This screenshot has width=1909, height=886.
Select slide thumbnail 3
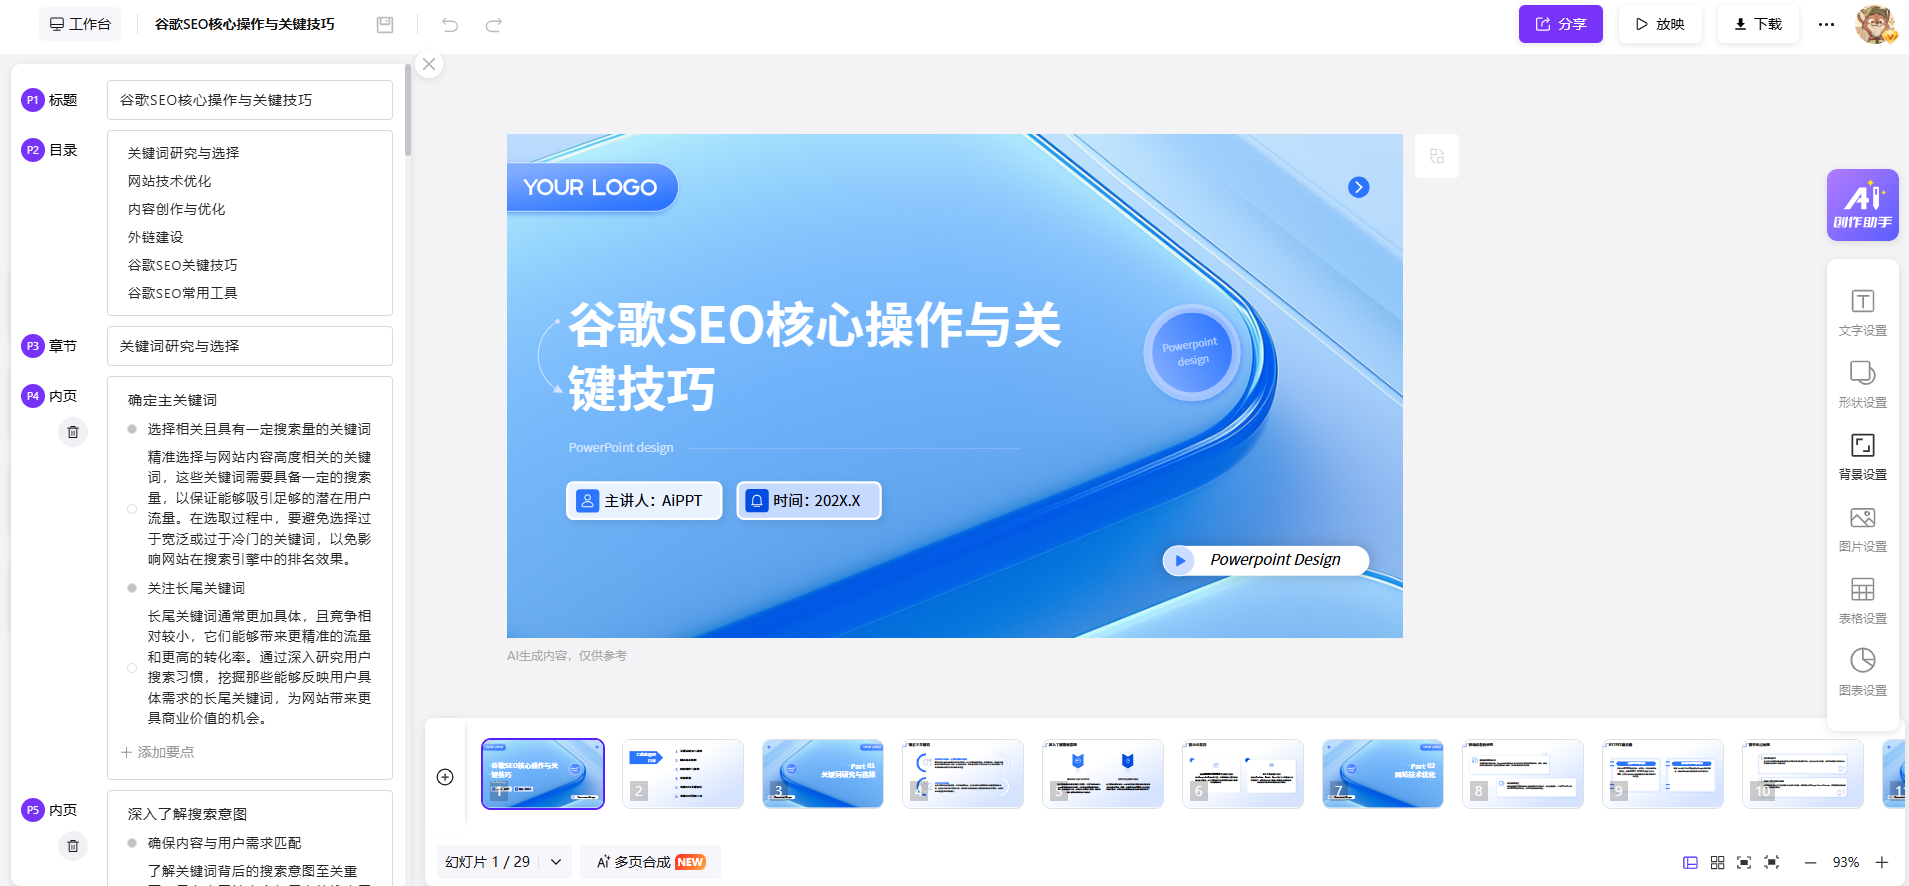click(823, 774)
